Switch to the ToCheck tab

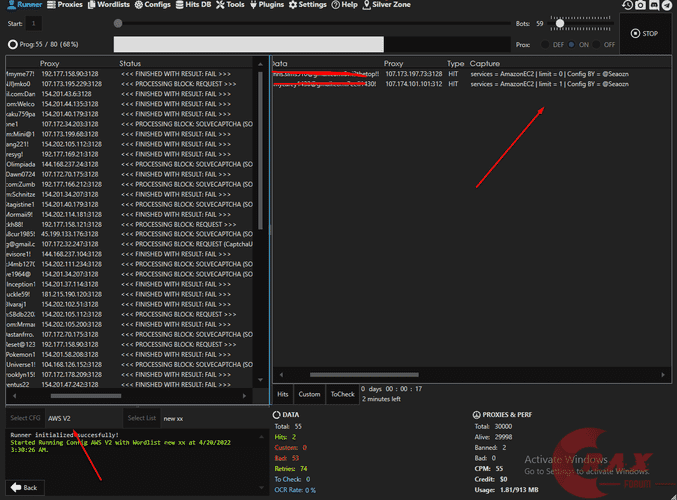tap(342, 394)
